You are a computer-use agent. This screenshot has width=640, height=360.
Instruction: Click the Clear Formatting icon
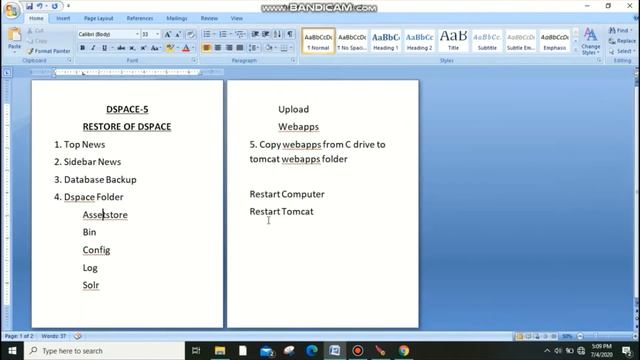(190, 35)
